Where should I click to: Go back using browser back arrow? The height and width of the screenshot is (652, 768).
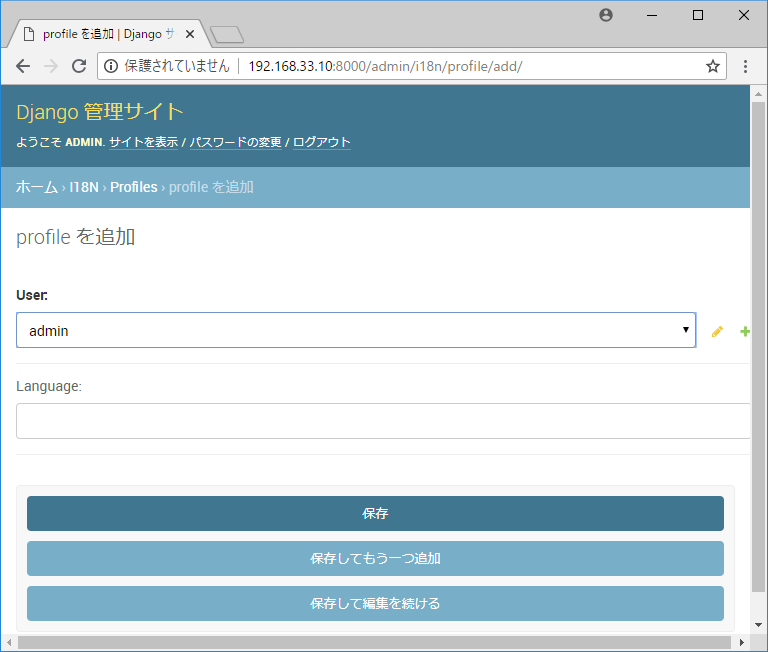tap(23, 66)
